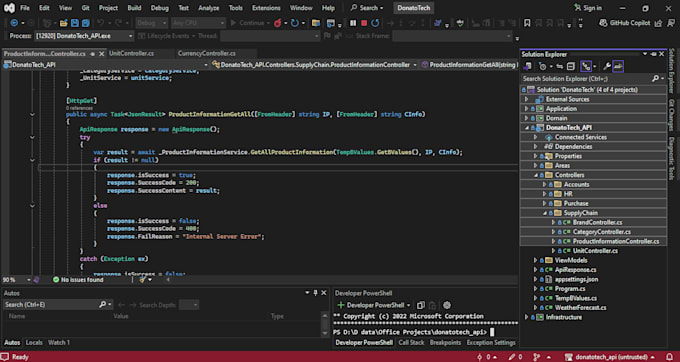This screenshot has height=362, width=680.
Task: Expand the External Sources node
Action: (x=527, y=99)
